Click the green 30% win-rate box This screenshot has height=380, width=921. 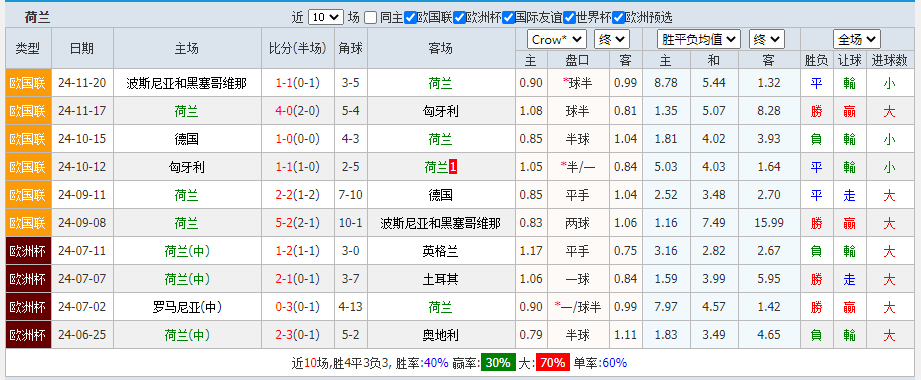498,363
